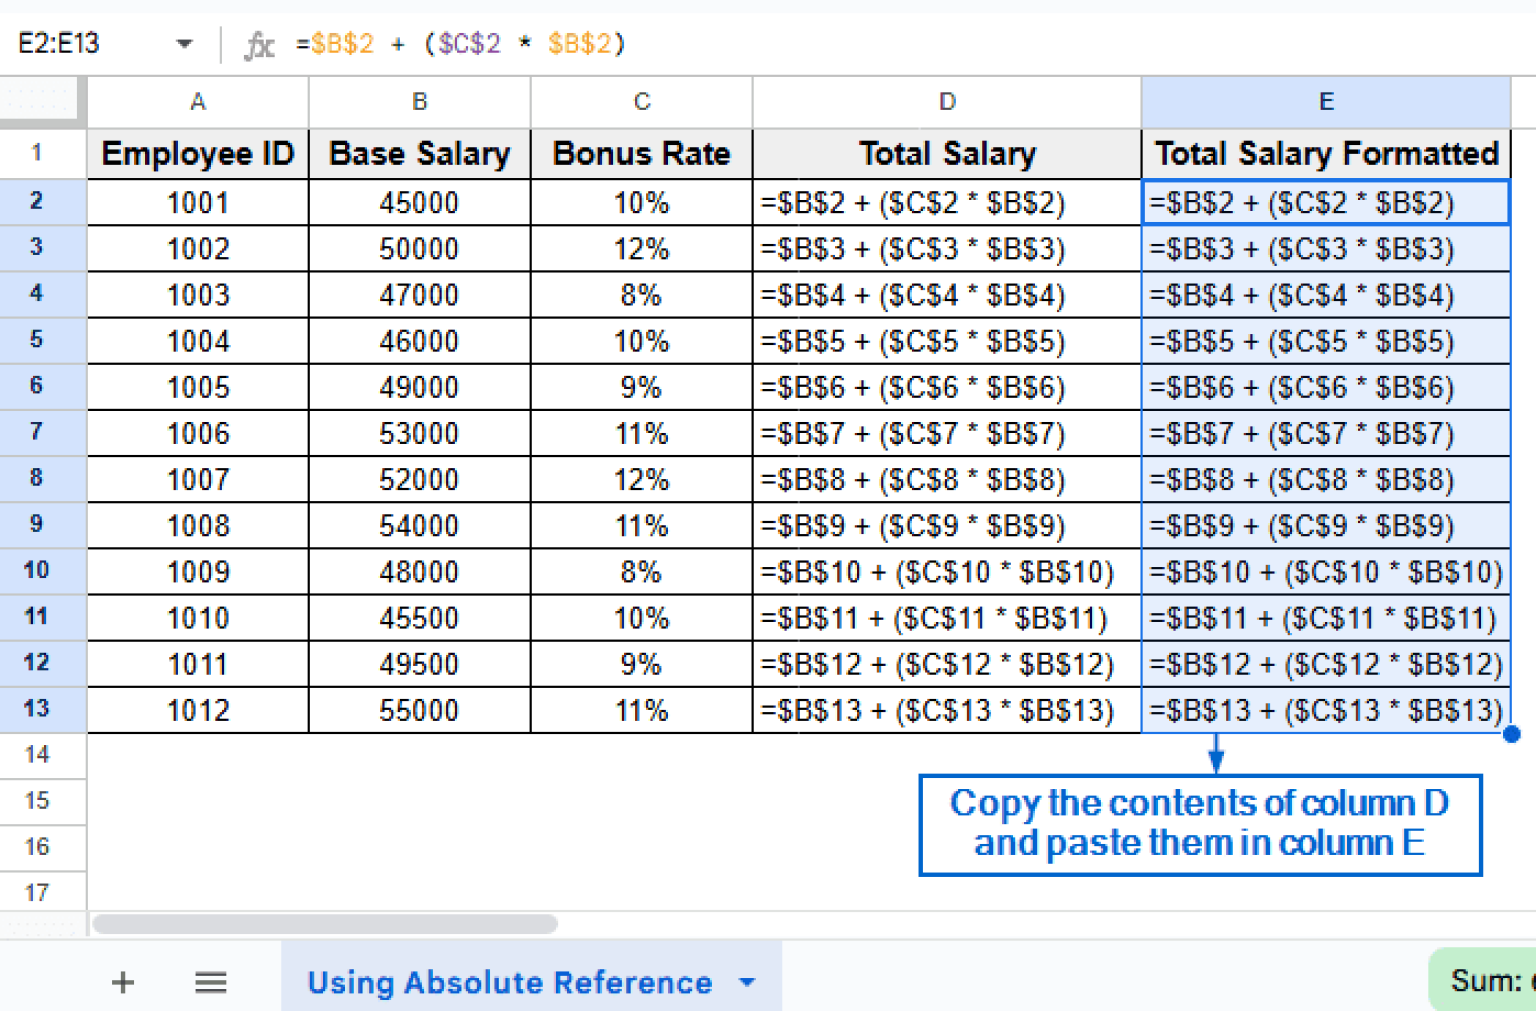Open the Using Absolute Reference tab menu arrow
1536x1011 pixels.
[747, 982]
